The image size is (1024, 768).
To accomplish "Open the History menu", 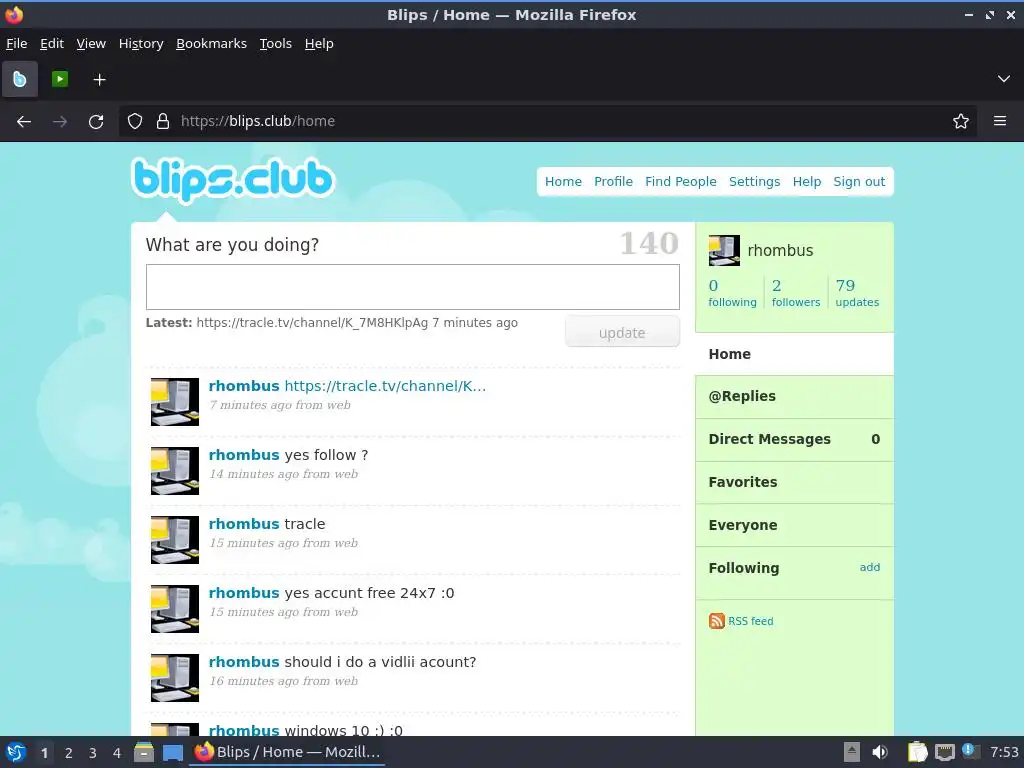I will pyautogui.click(x=141, y=44).
